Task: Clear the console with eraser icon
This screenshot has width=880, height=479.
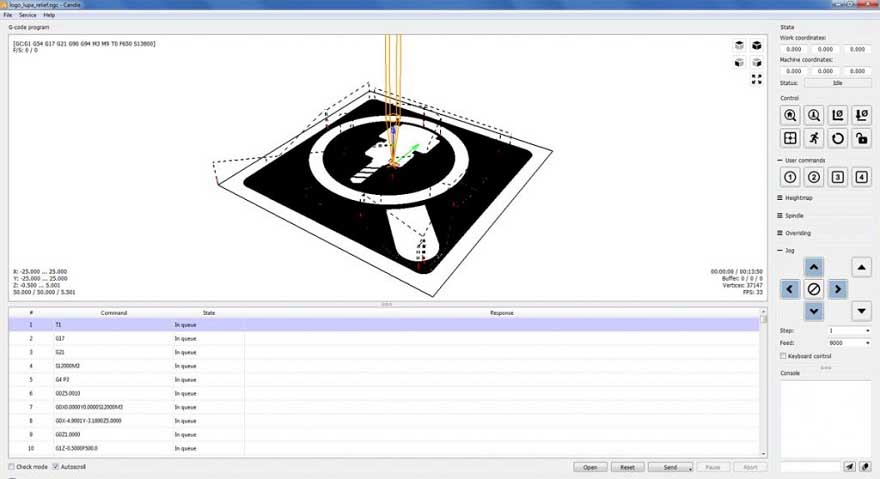Action: point(865,467)
